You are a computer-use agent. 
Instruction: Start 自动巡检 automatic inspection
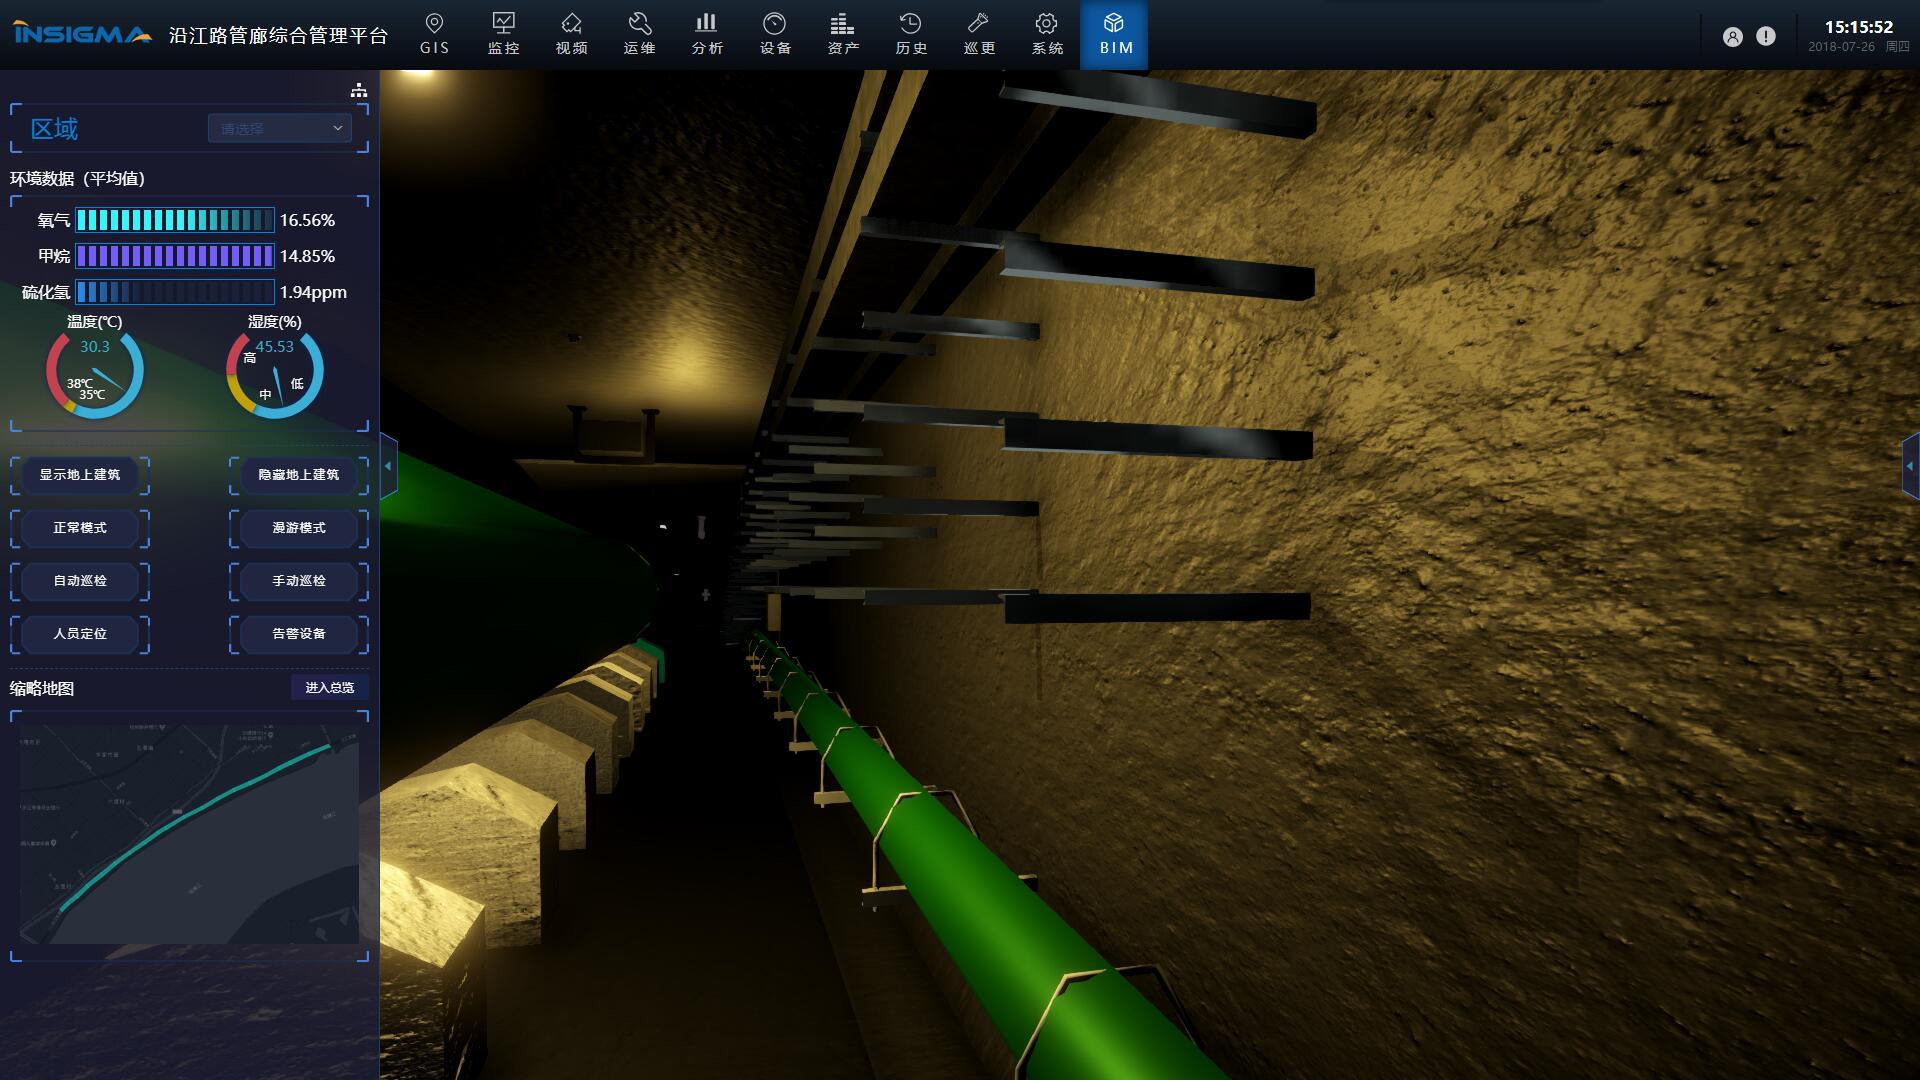[x=80, y=581]
